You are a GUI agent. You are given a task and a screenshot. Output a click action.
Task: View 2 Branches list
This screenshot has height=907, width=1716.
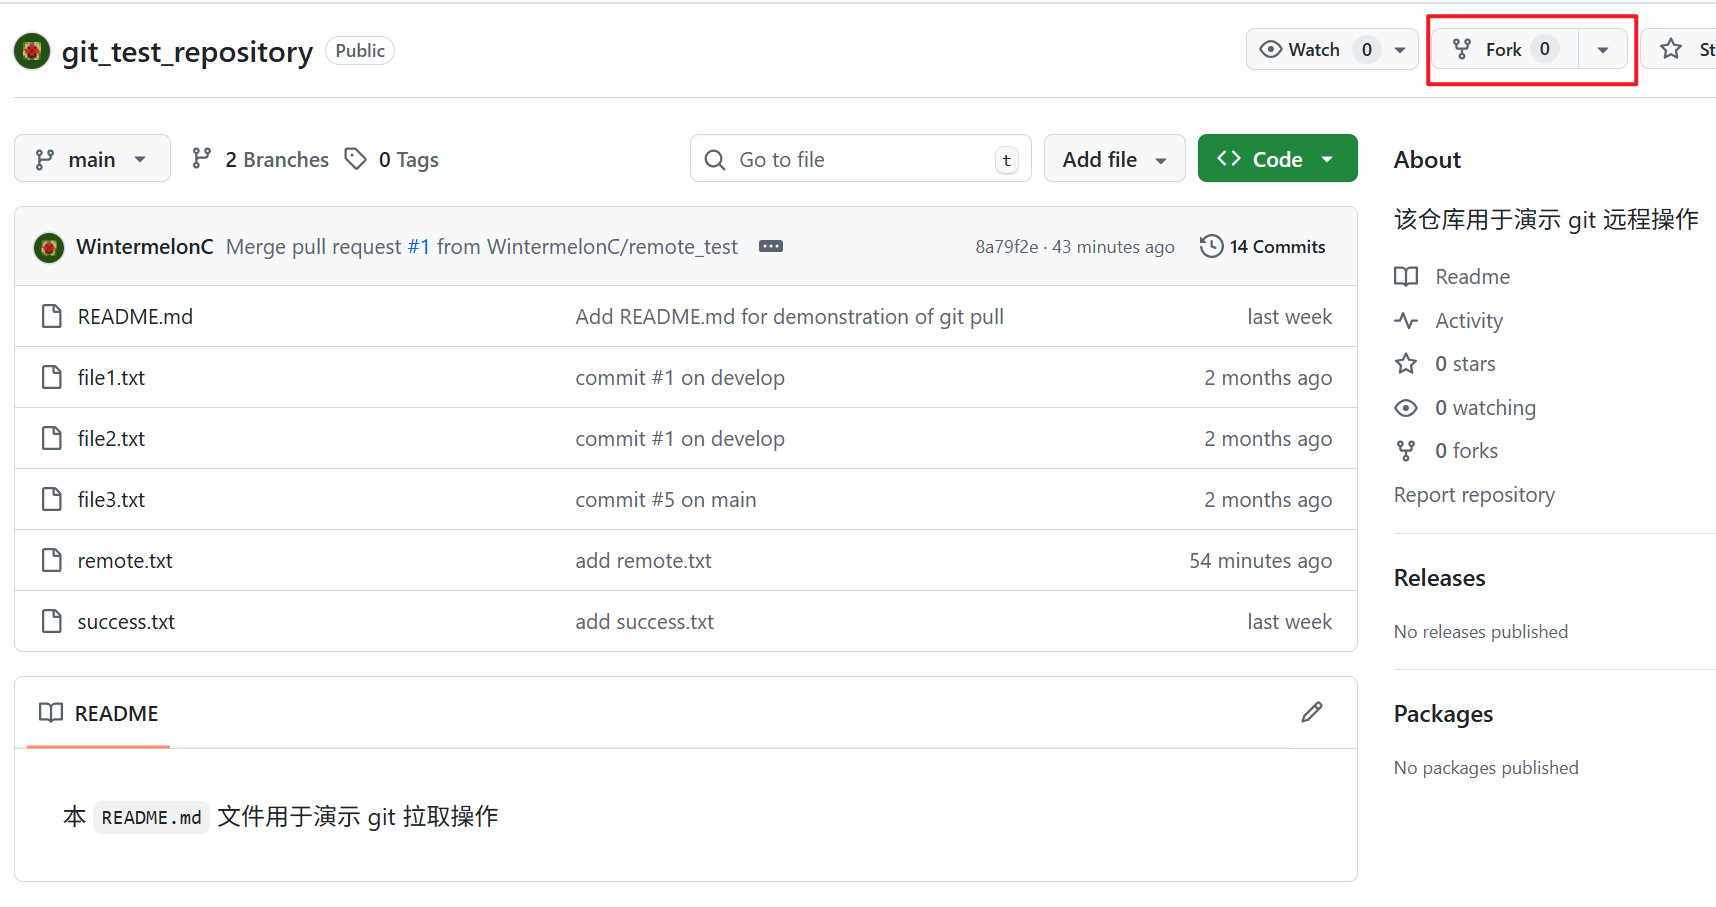(x=261, y=160)
